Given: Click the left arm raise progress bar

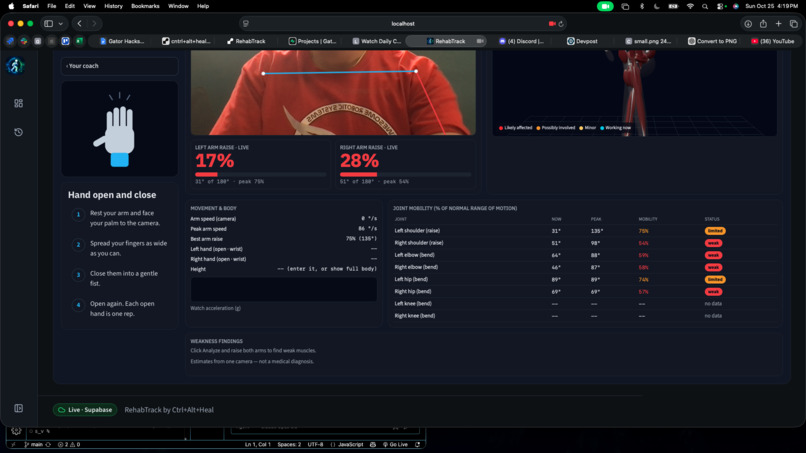Looking at the screenshot, I should point(261,175).
